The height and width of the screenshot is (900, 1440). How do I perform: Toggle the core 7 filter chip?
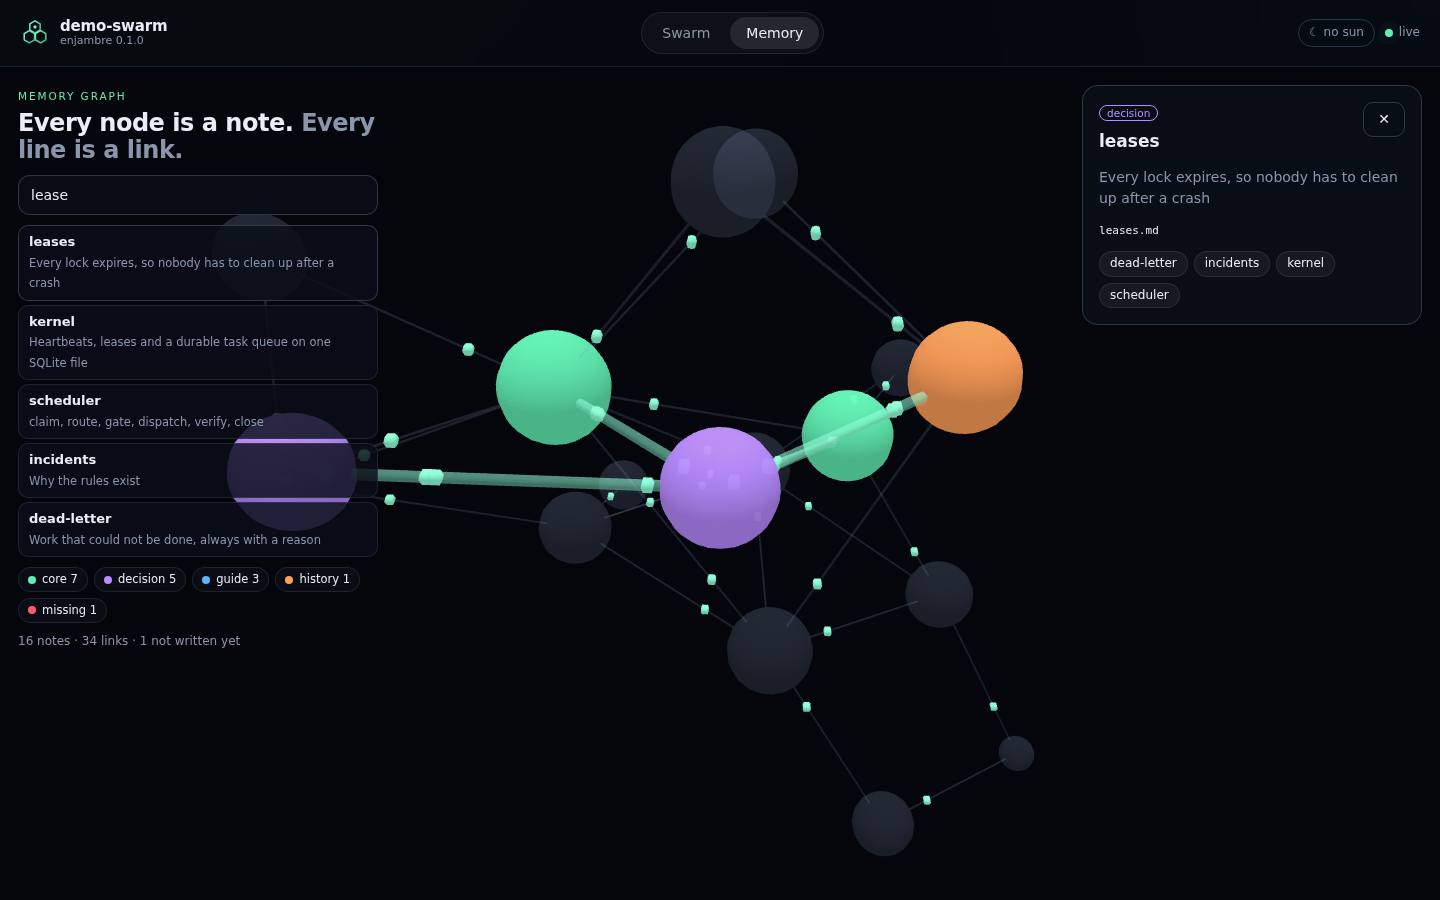pyautogui.click(x=53, y=579)
